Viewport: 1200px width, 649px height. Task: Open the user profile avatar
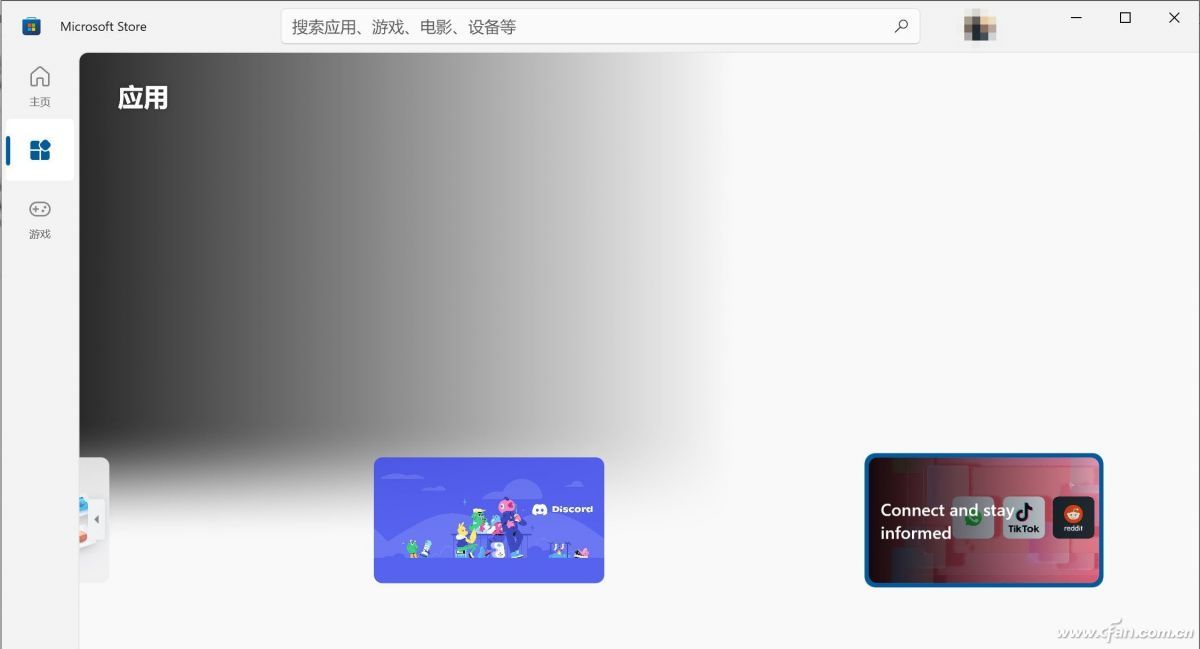[979, 27]
